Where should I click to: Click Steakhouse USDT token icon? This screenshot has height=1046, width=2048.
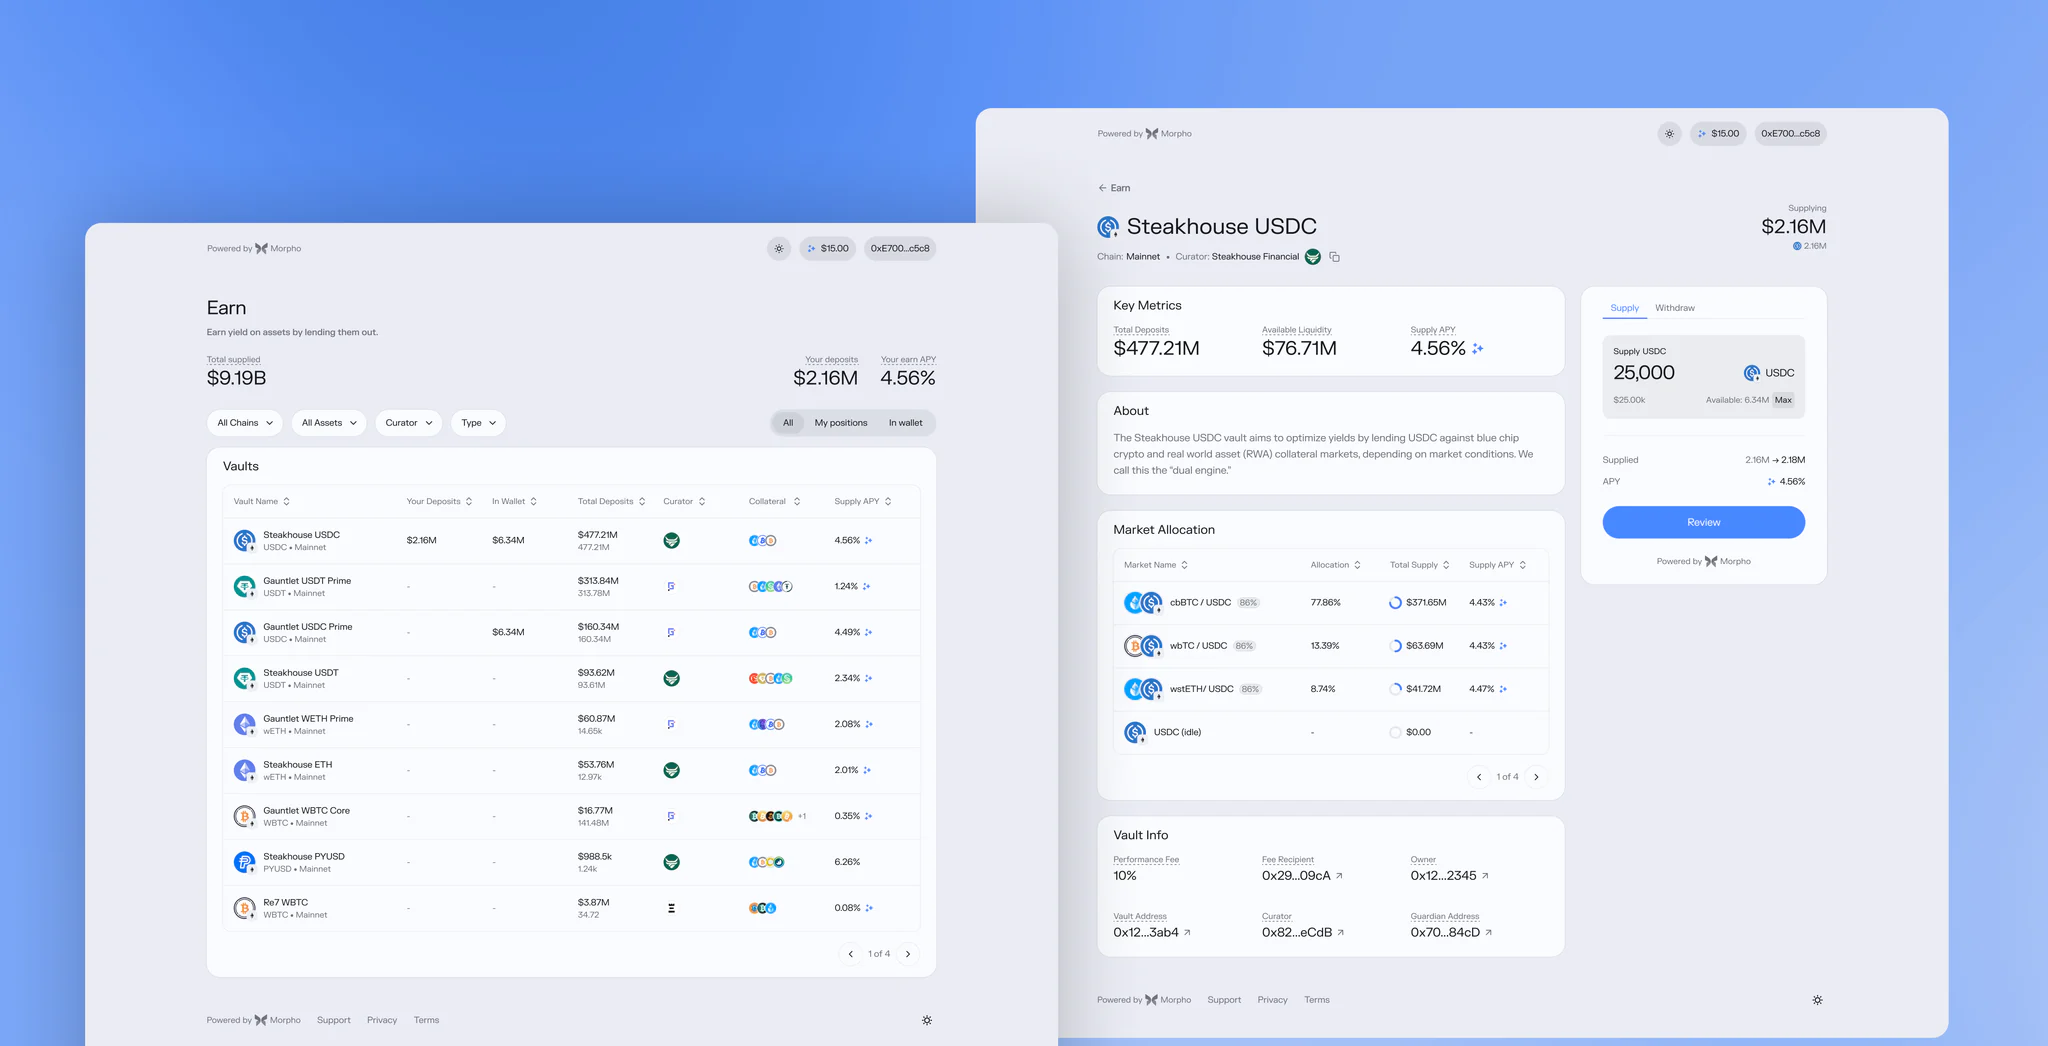[244, 679]
